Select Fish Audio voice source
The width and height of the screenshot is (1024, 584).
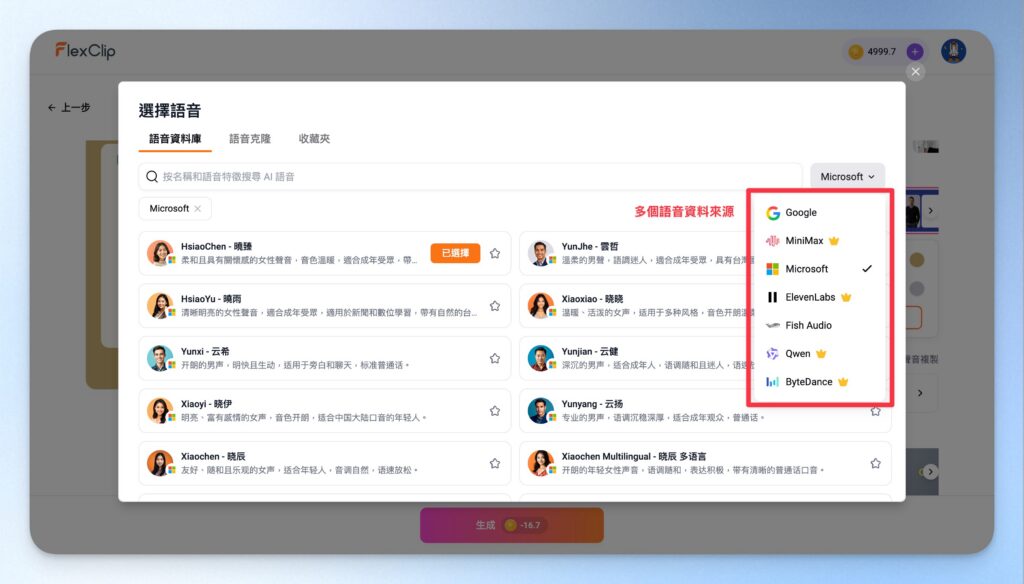coord(820,325)
